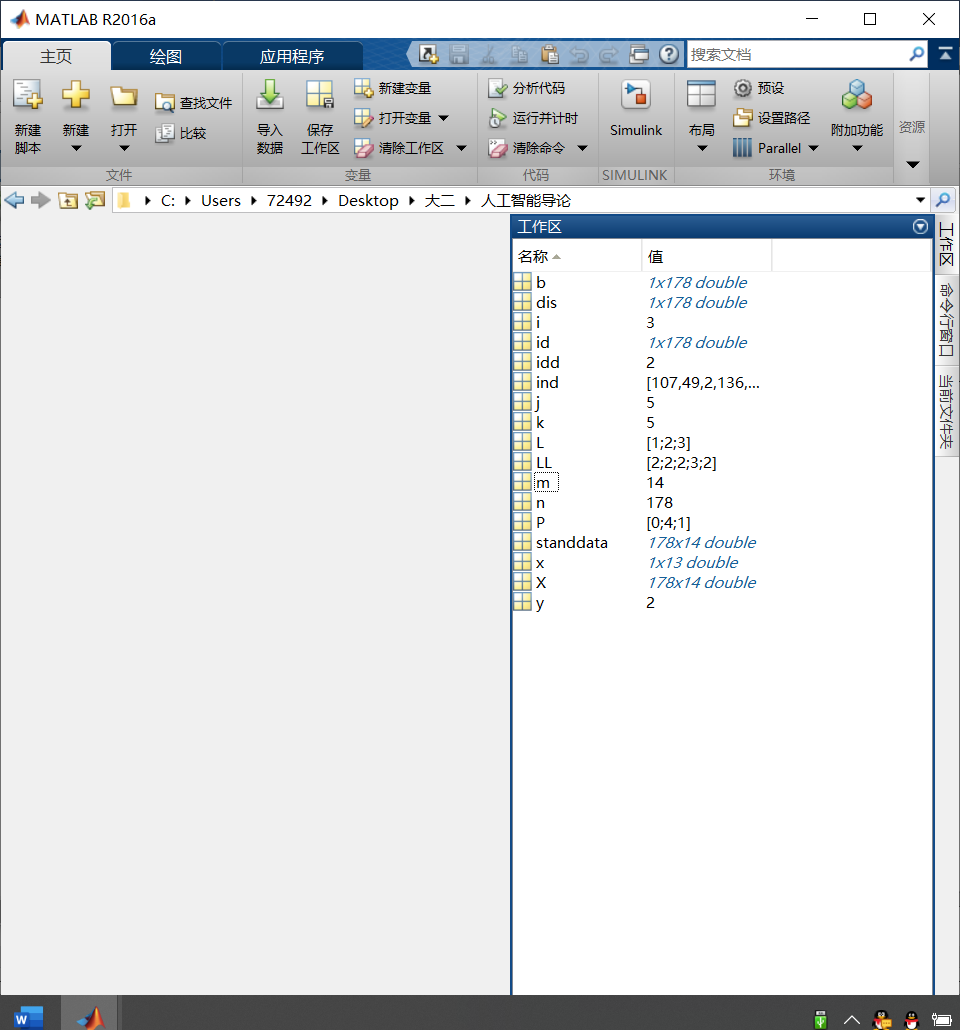Click the search magnifier beside address bar
The width and height of the screenshot is (960, 1030).
[943, 200]
